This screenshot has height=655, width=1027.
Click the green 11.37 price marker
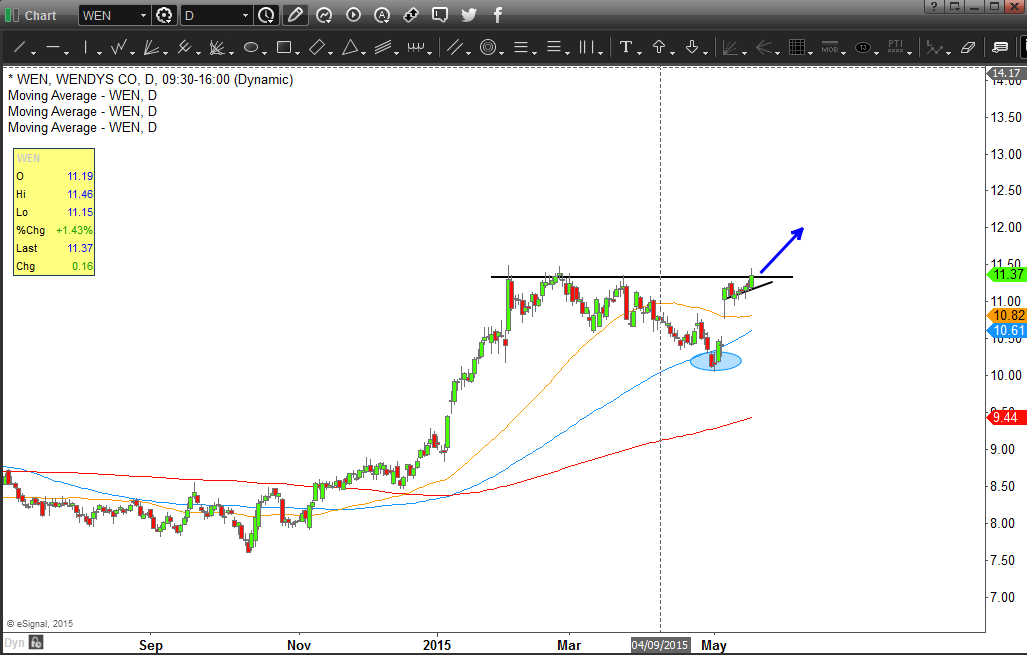pos(1007,274)
